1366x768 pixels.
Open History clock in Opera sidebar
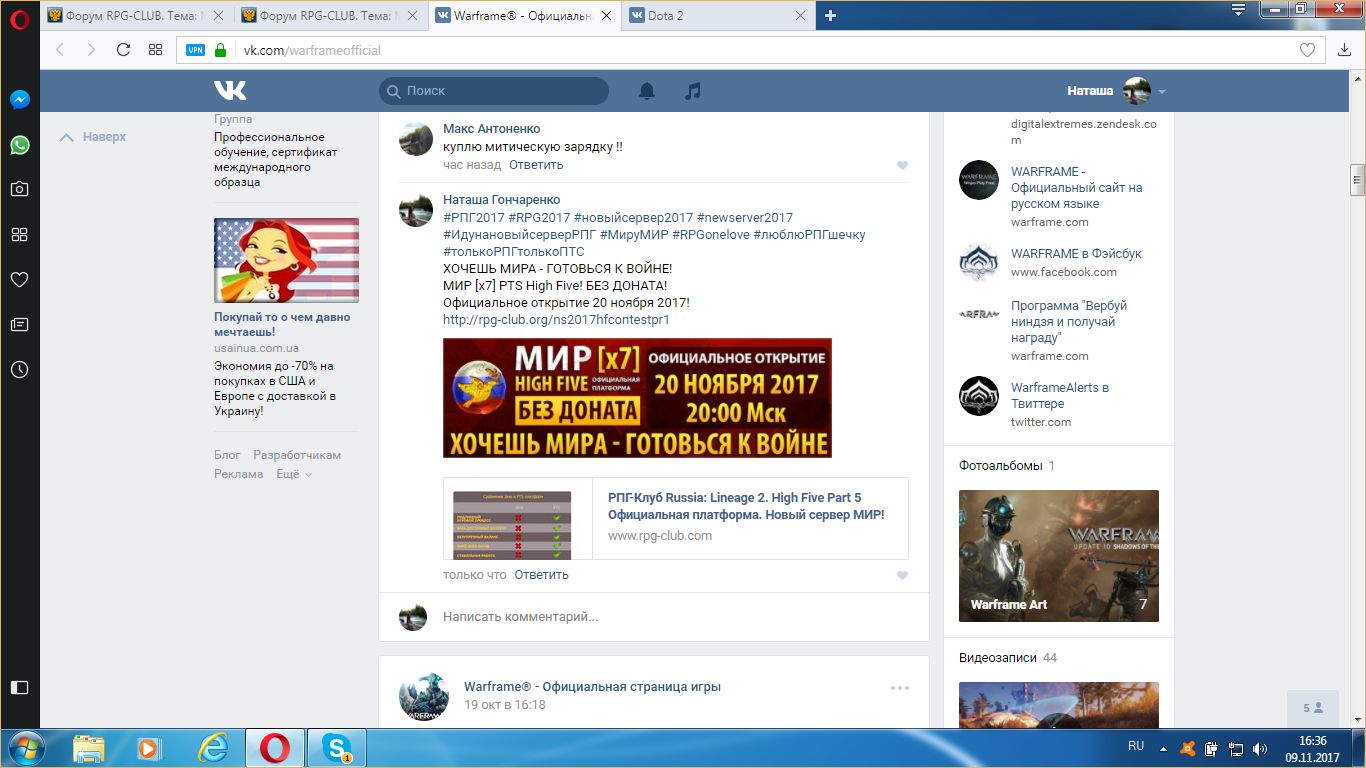(19, 369)
